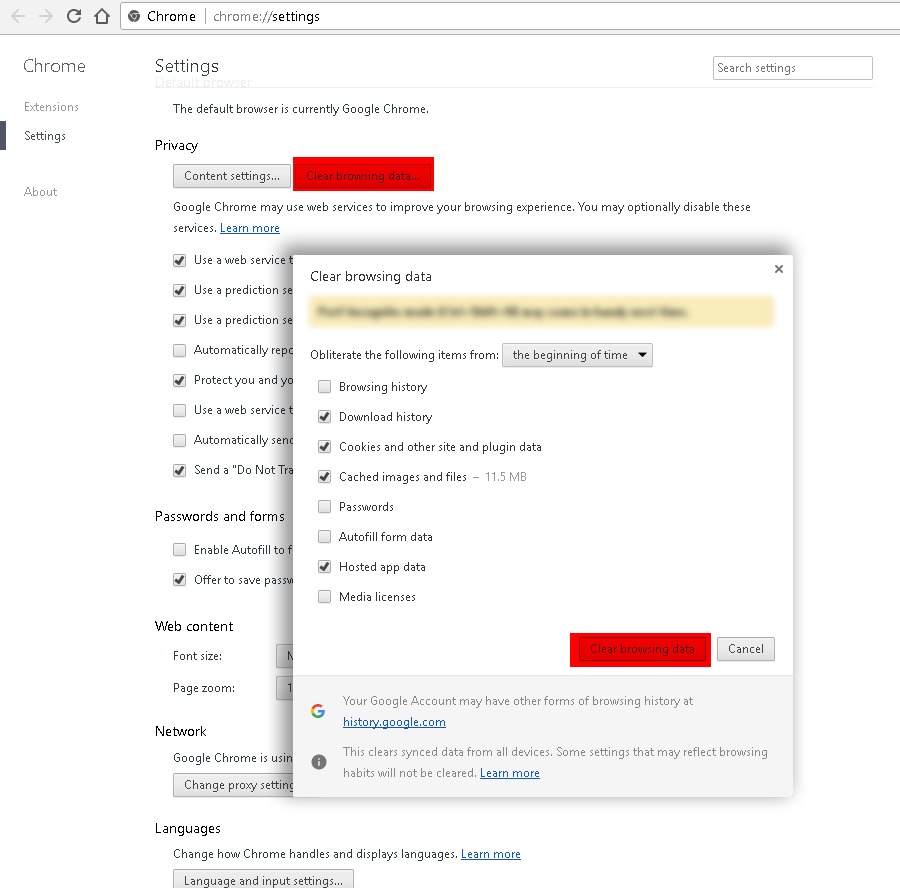Enable the Passwords checkbox in dialog
The width and height of the screenshot is (900, 888).
pyautogui.click(x=324, y=506)
